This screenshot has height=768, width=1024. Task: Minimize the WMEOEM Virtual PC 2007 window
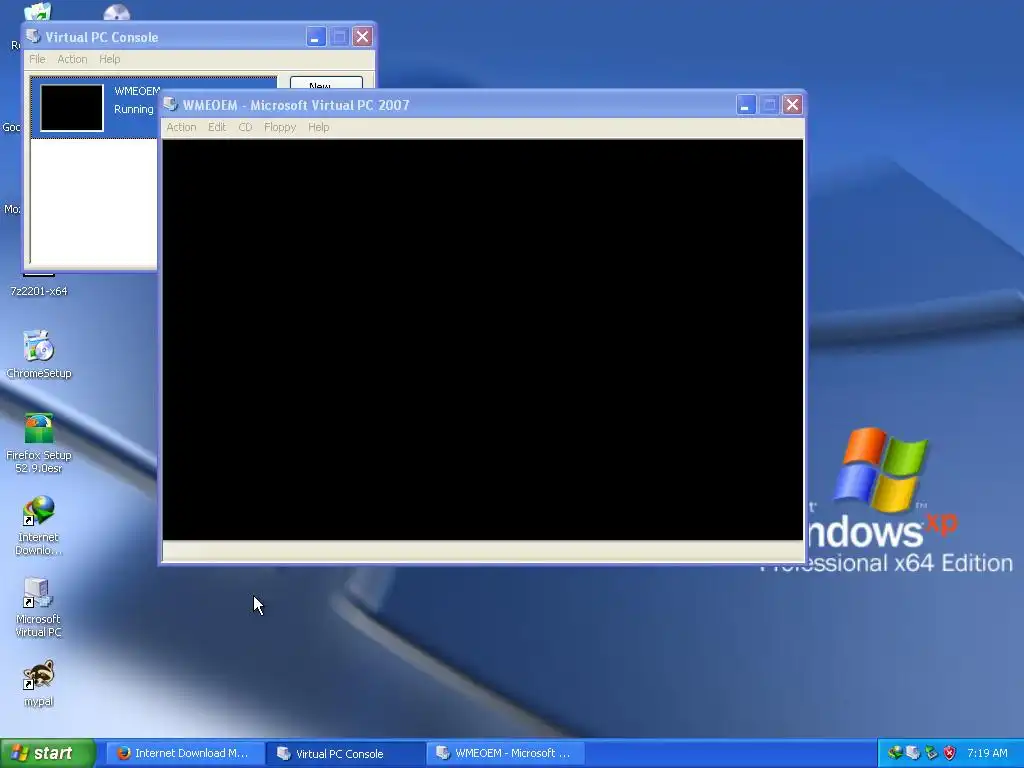pyautogui.click(x=745, y=105)
